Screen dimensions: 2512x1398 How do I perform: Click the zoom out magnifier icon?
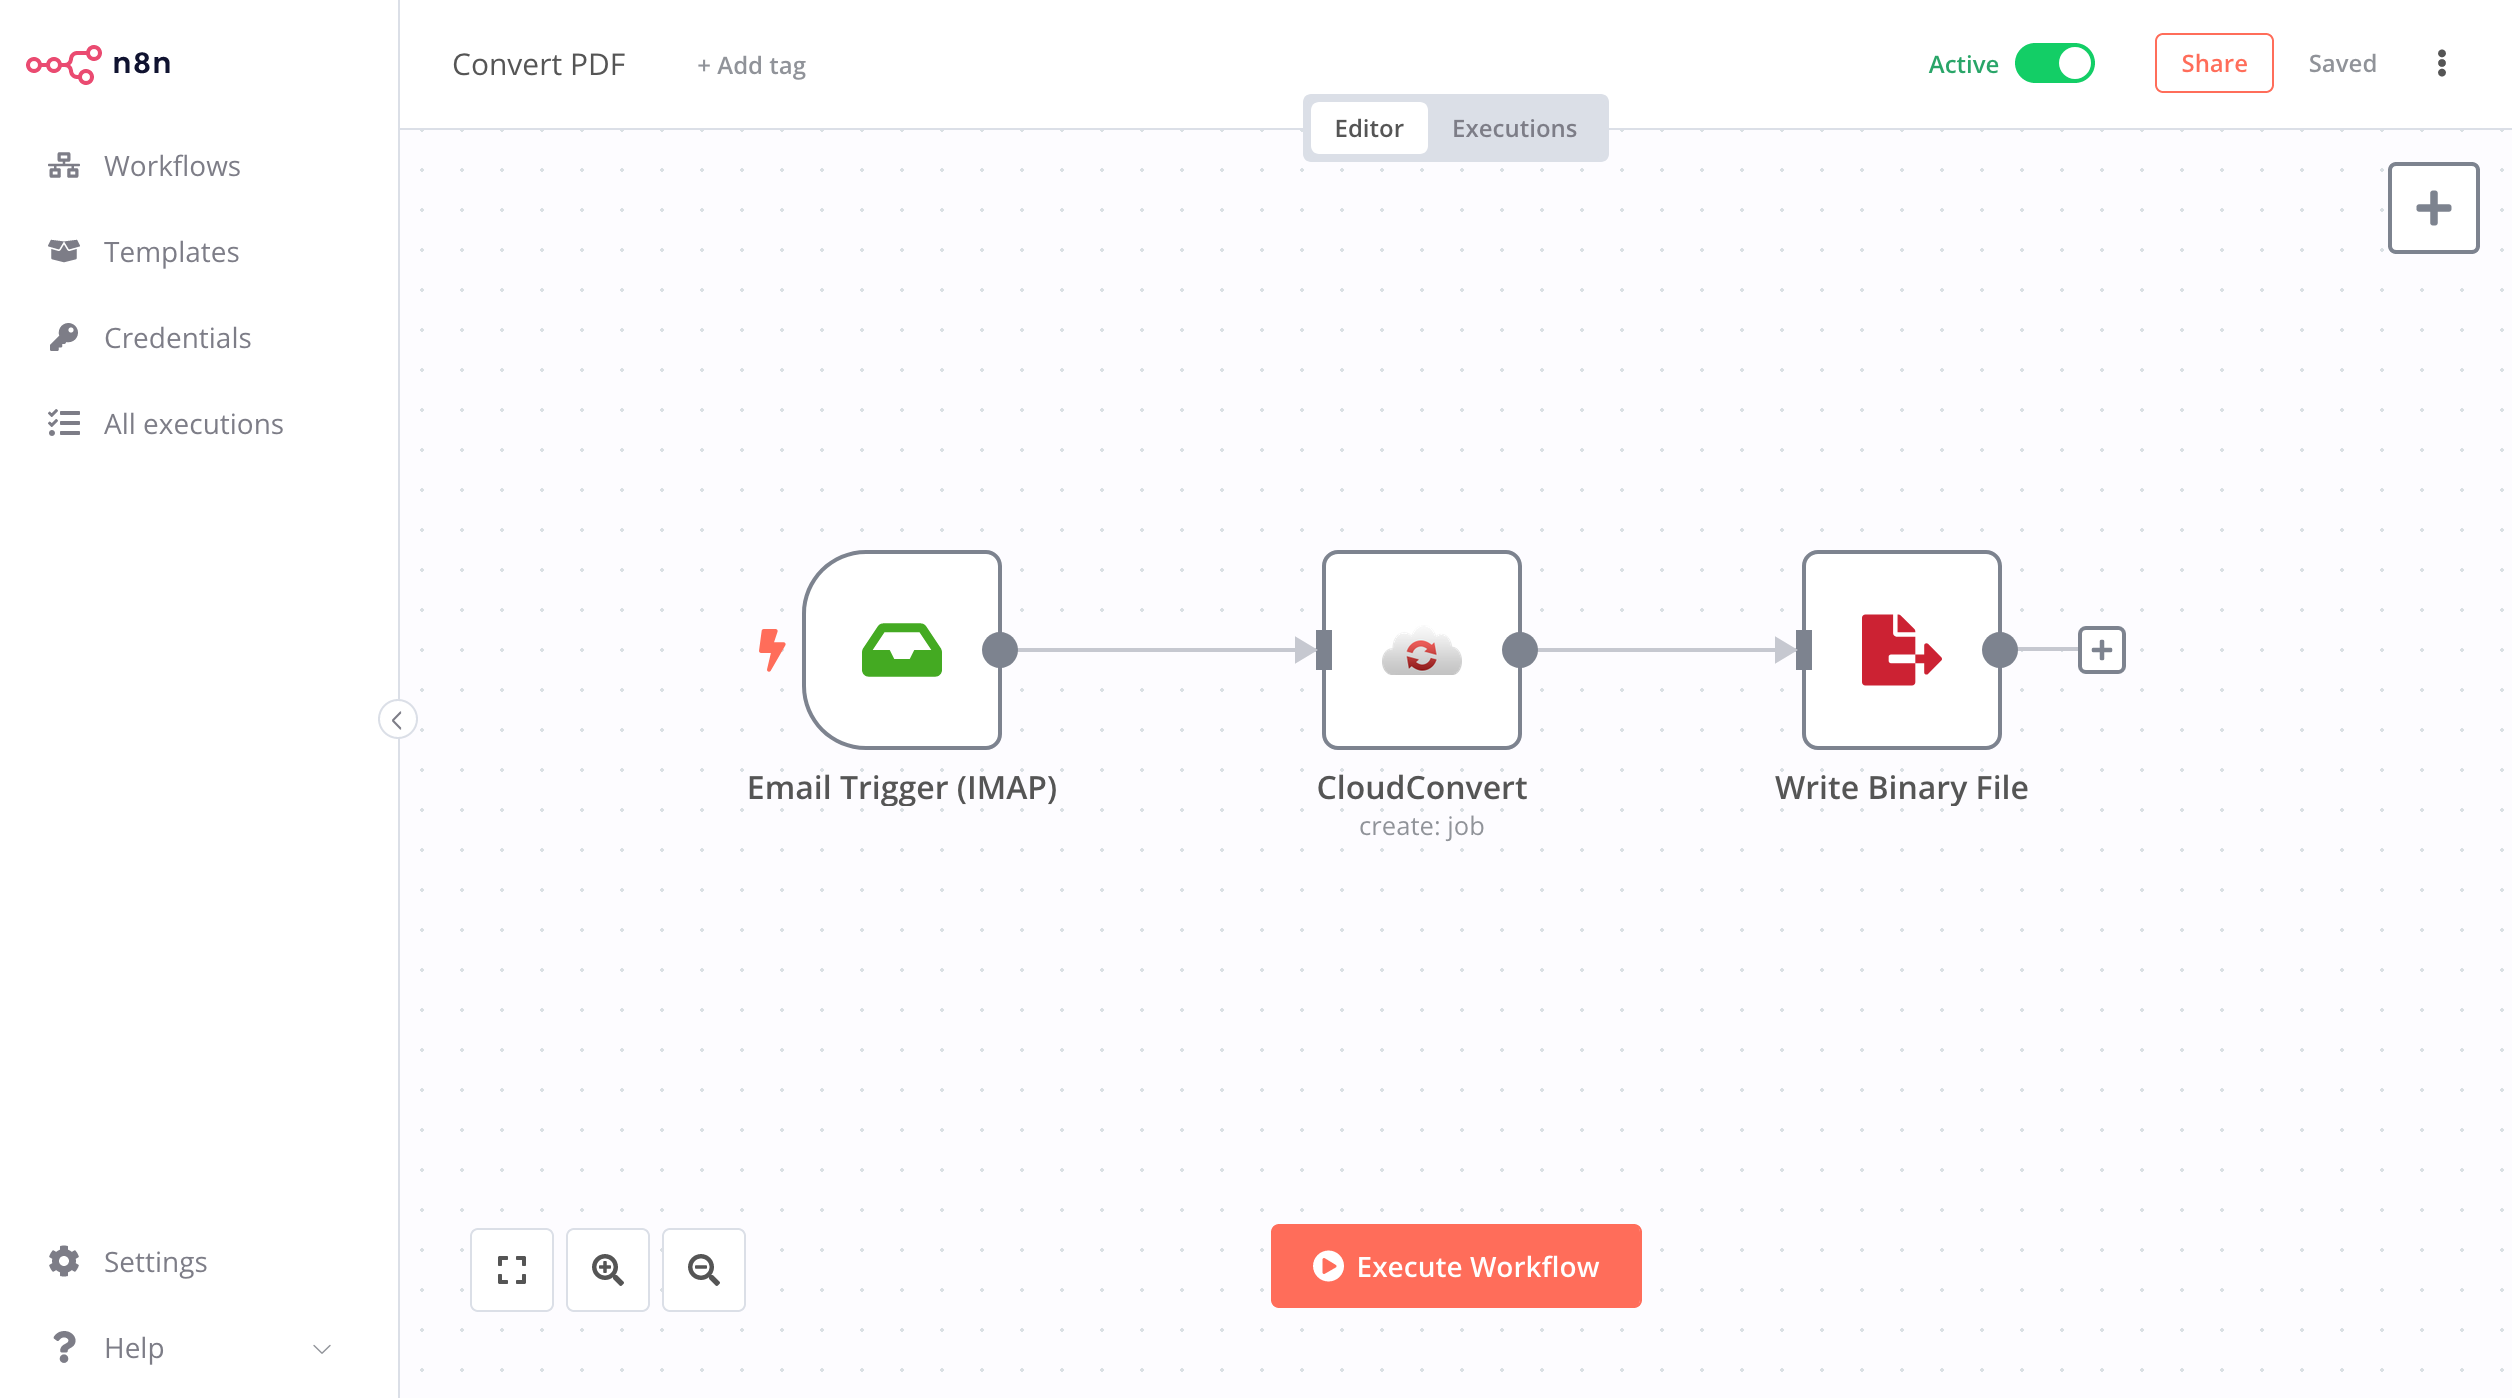(x=703, y=1269)
